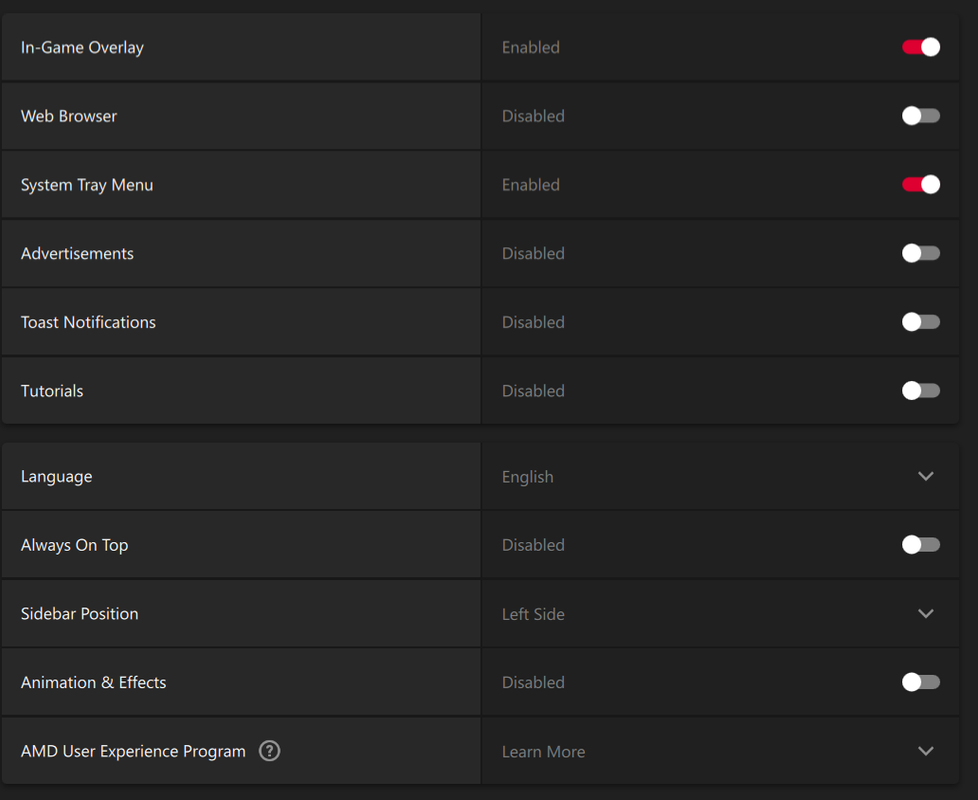Image resolution: width=978 pixels, height=800 pixels.
Task: Click the In-Game Overlay setting label
Action: [x=82, y=47]
